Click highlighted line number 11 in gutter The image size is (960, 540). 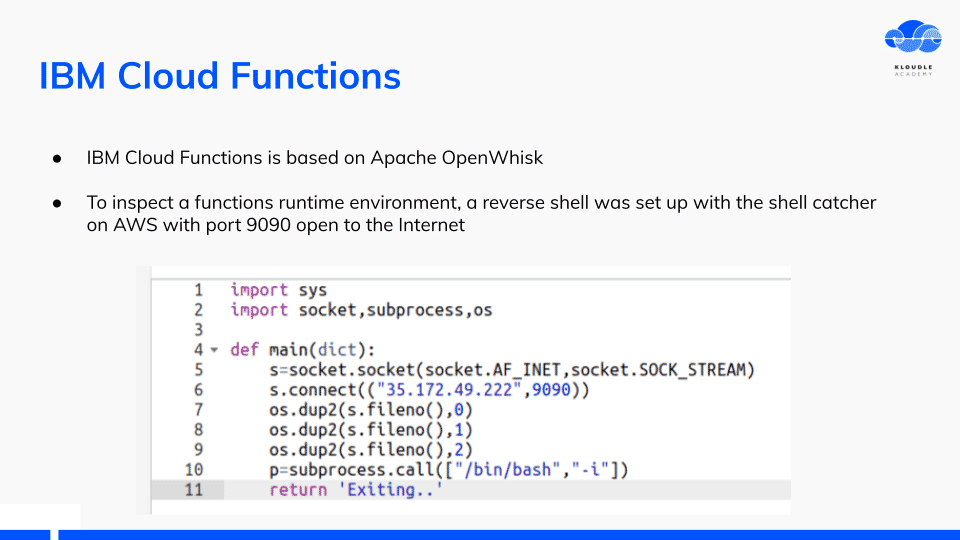(x=193, y=490)
